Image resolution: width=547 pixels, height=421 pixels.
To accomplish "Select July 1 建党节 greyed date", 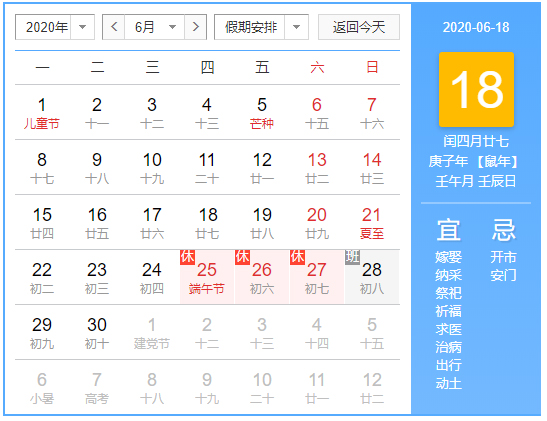I will (152, 332).
